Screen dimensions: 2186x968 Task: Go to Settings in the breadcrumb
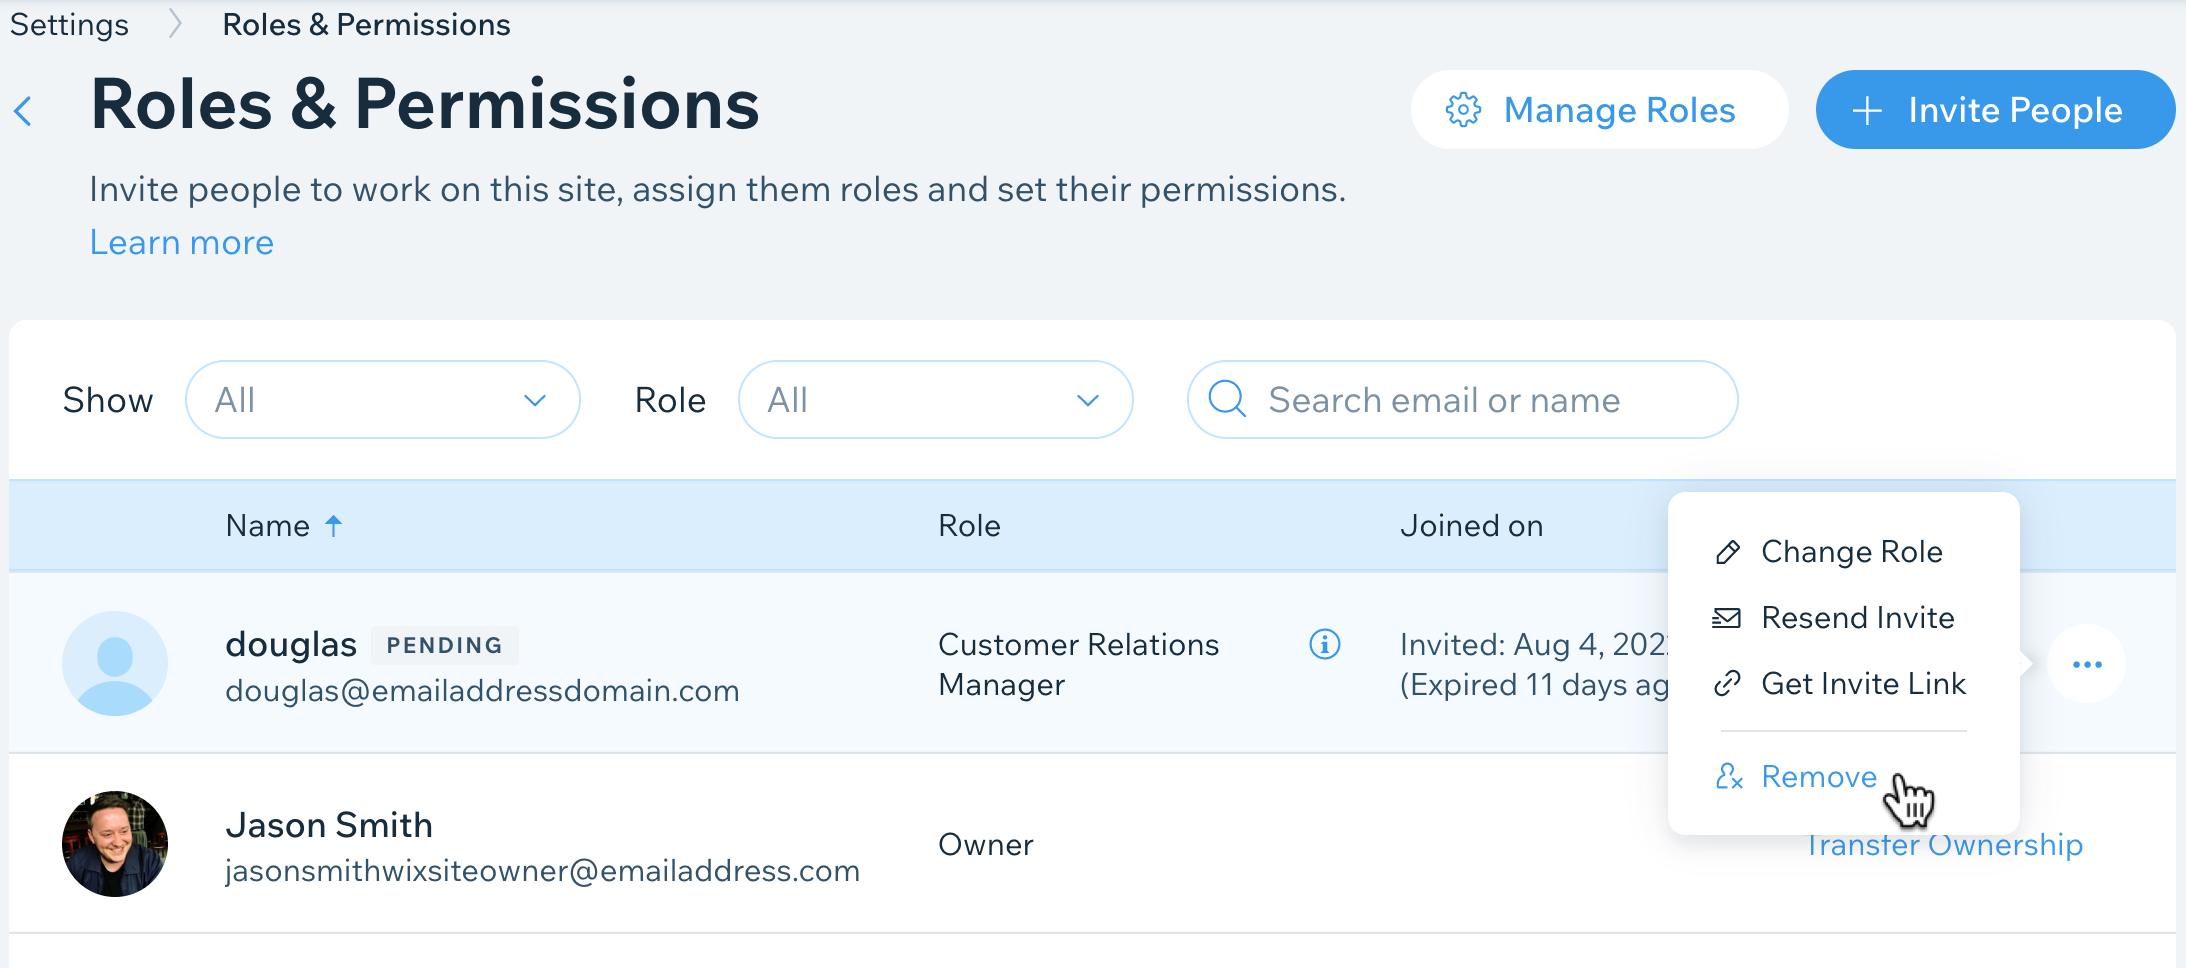click(69, 25)
